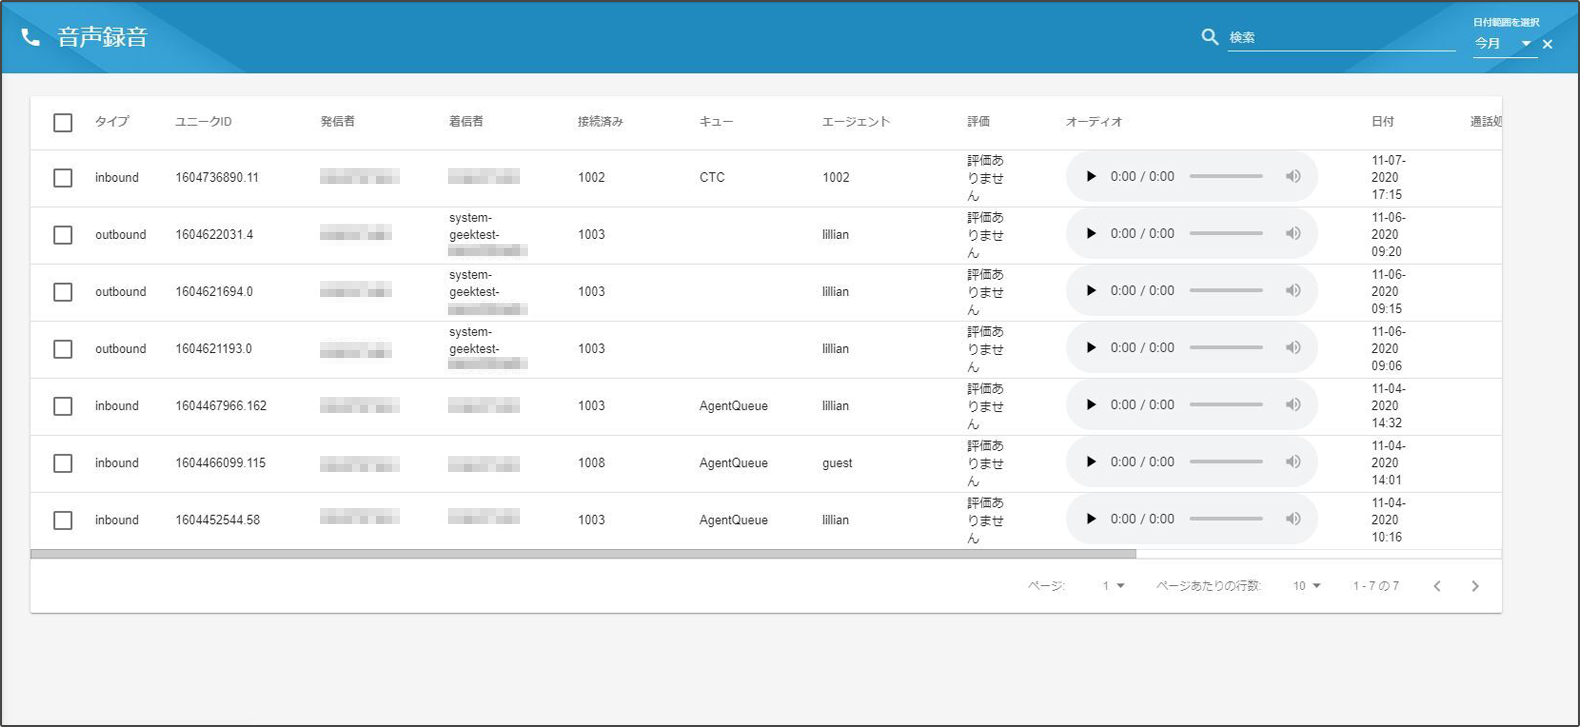Play the recording for 1604736890.11

[x=1091, y=177]
